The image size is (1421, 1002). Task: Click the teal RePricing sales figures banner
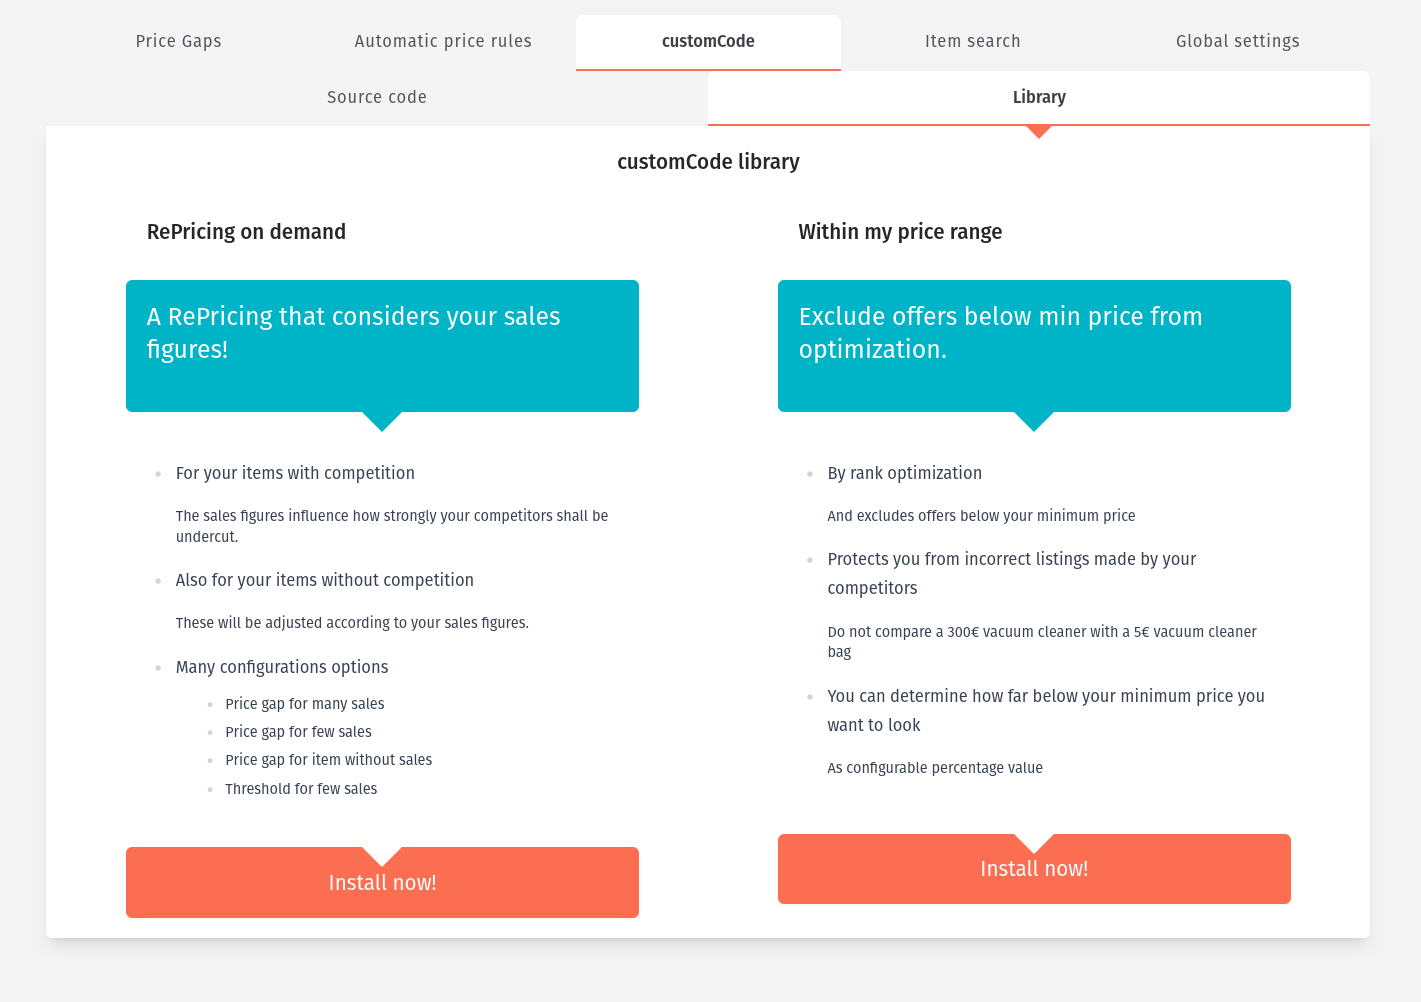coord(382,346)
